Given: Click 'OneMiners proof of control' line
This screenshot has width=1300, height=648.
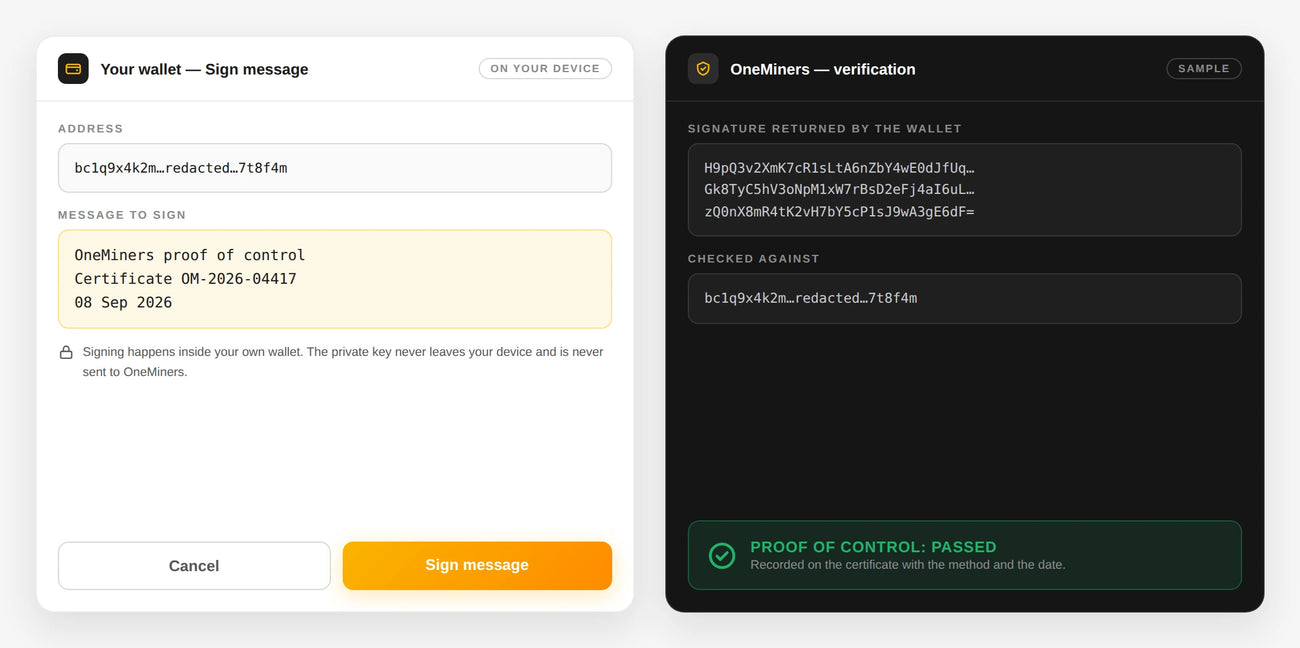Looking at the screenshot, I should click(190, 255).
